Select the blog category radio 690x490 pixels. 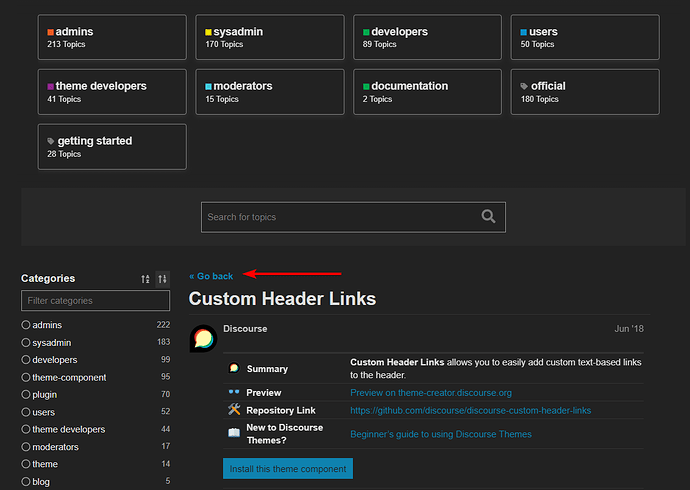pos(26,481)
